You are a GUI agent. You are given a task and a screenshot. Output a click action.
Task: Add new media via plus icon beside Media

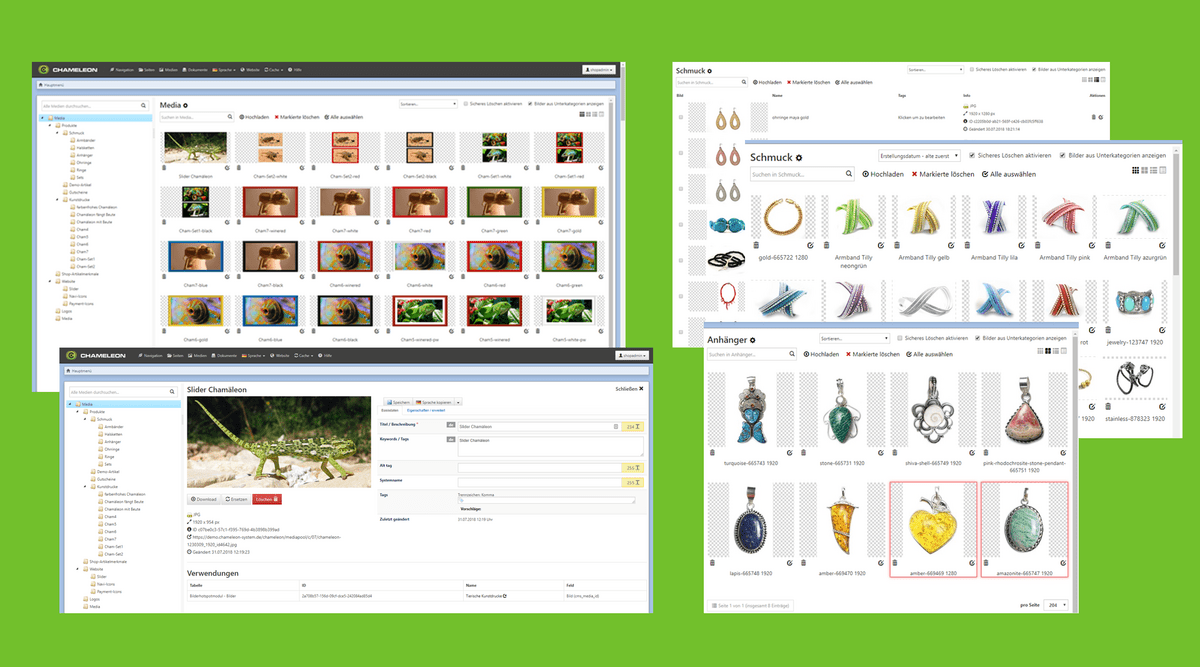[x=184, y=103]
